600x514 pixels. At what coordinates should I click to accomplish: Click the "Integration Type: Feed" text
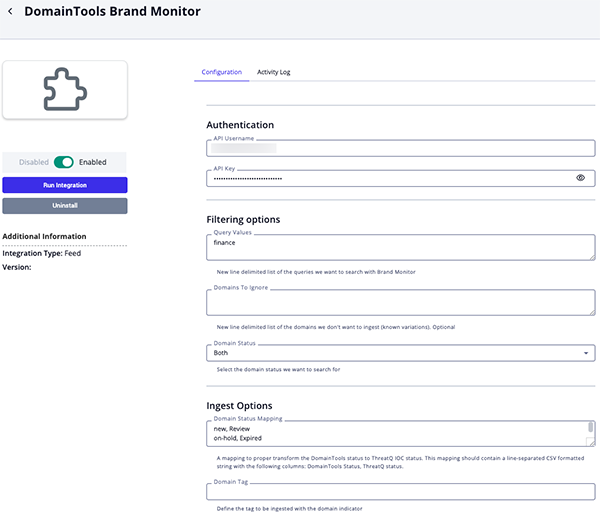click(x=42, y=253)
